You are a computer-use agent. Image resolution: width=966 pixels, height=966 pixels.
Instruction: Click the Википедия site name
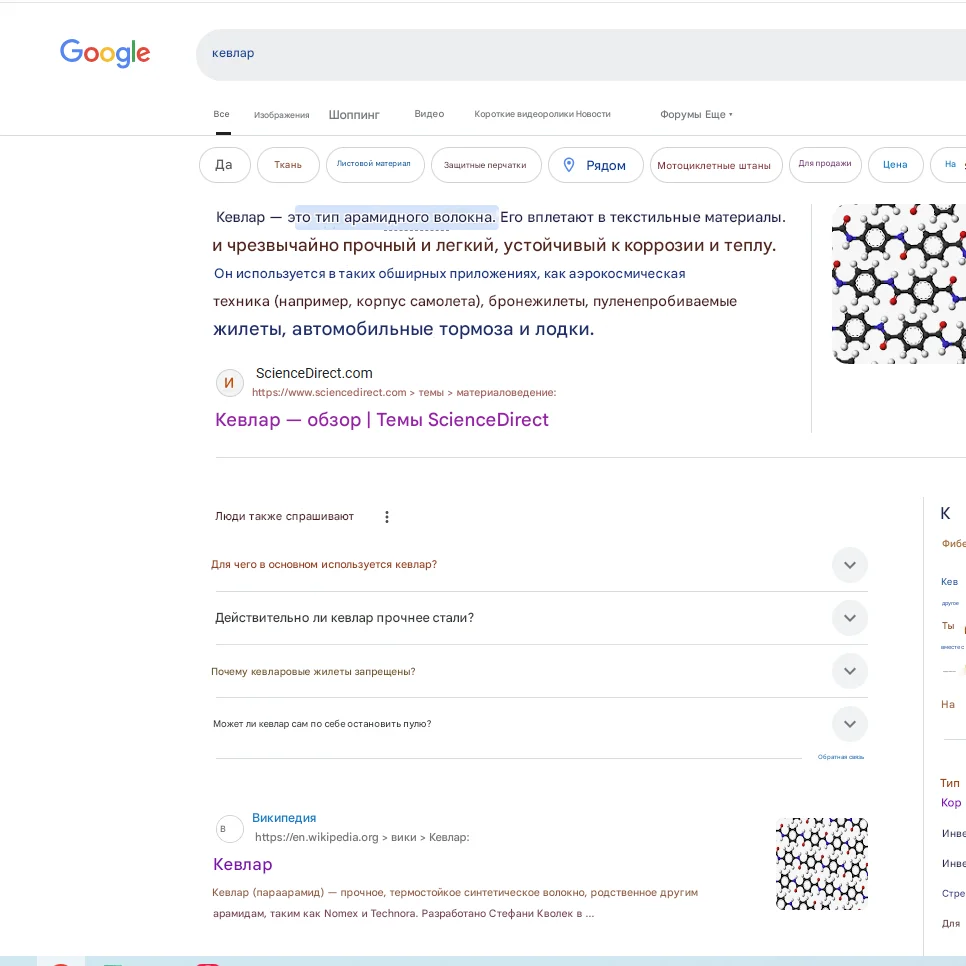click(x=284, y=818)
